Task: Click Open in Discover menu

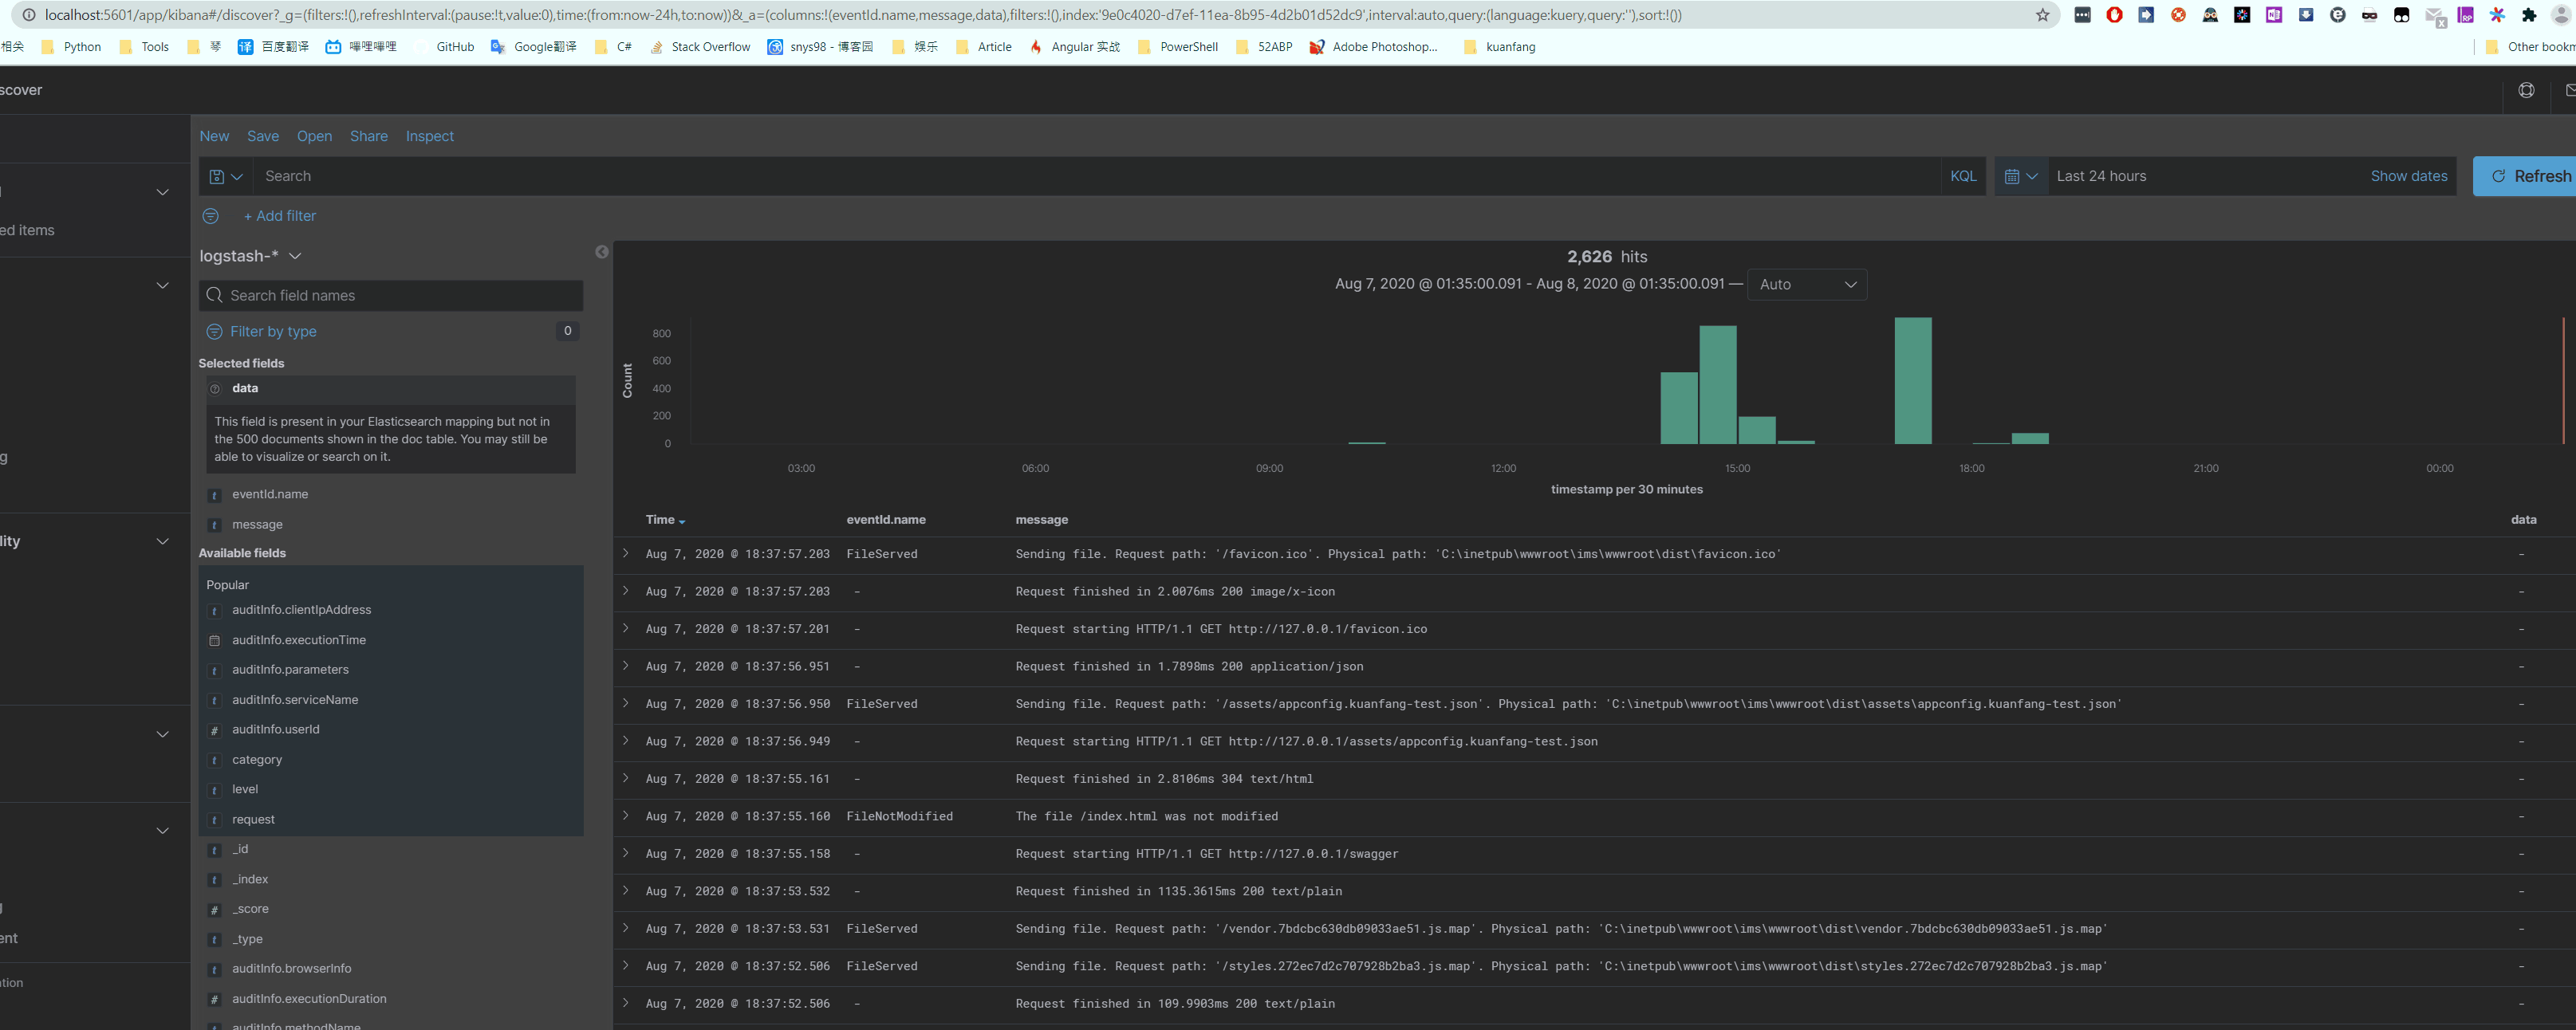Action: tap(314, 136)
